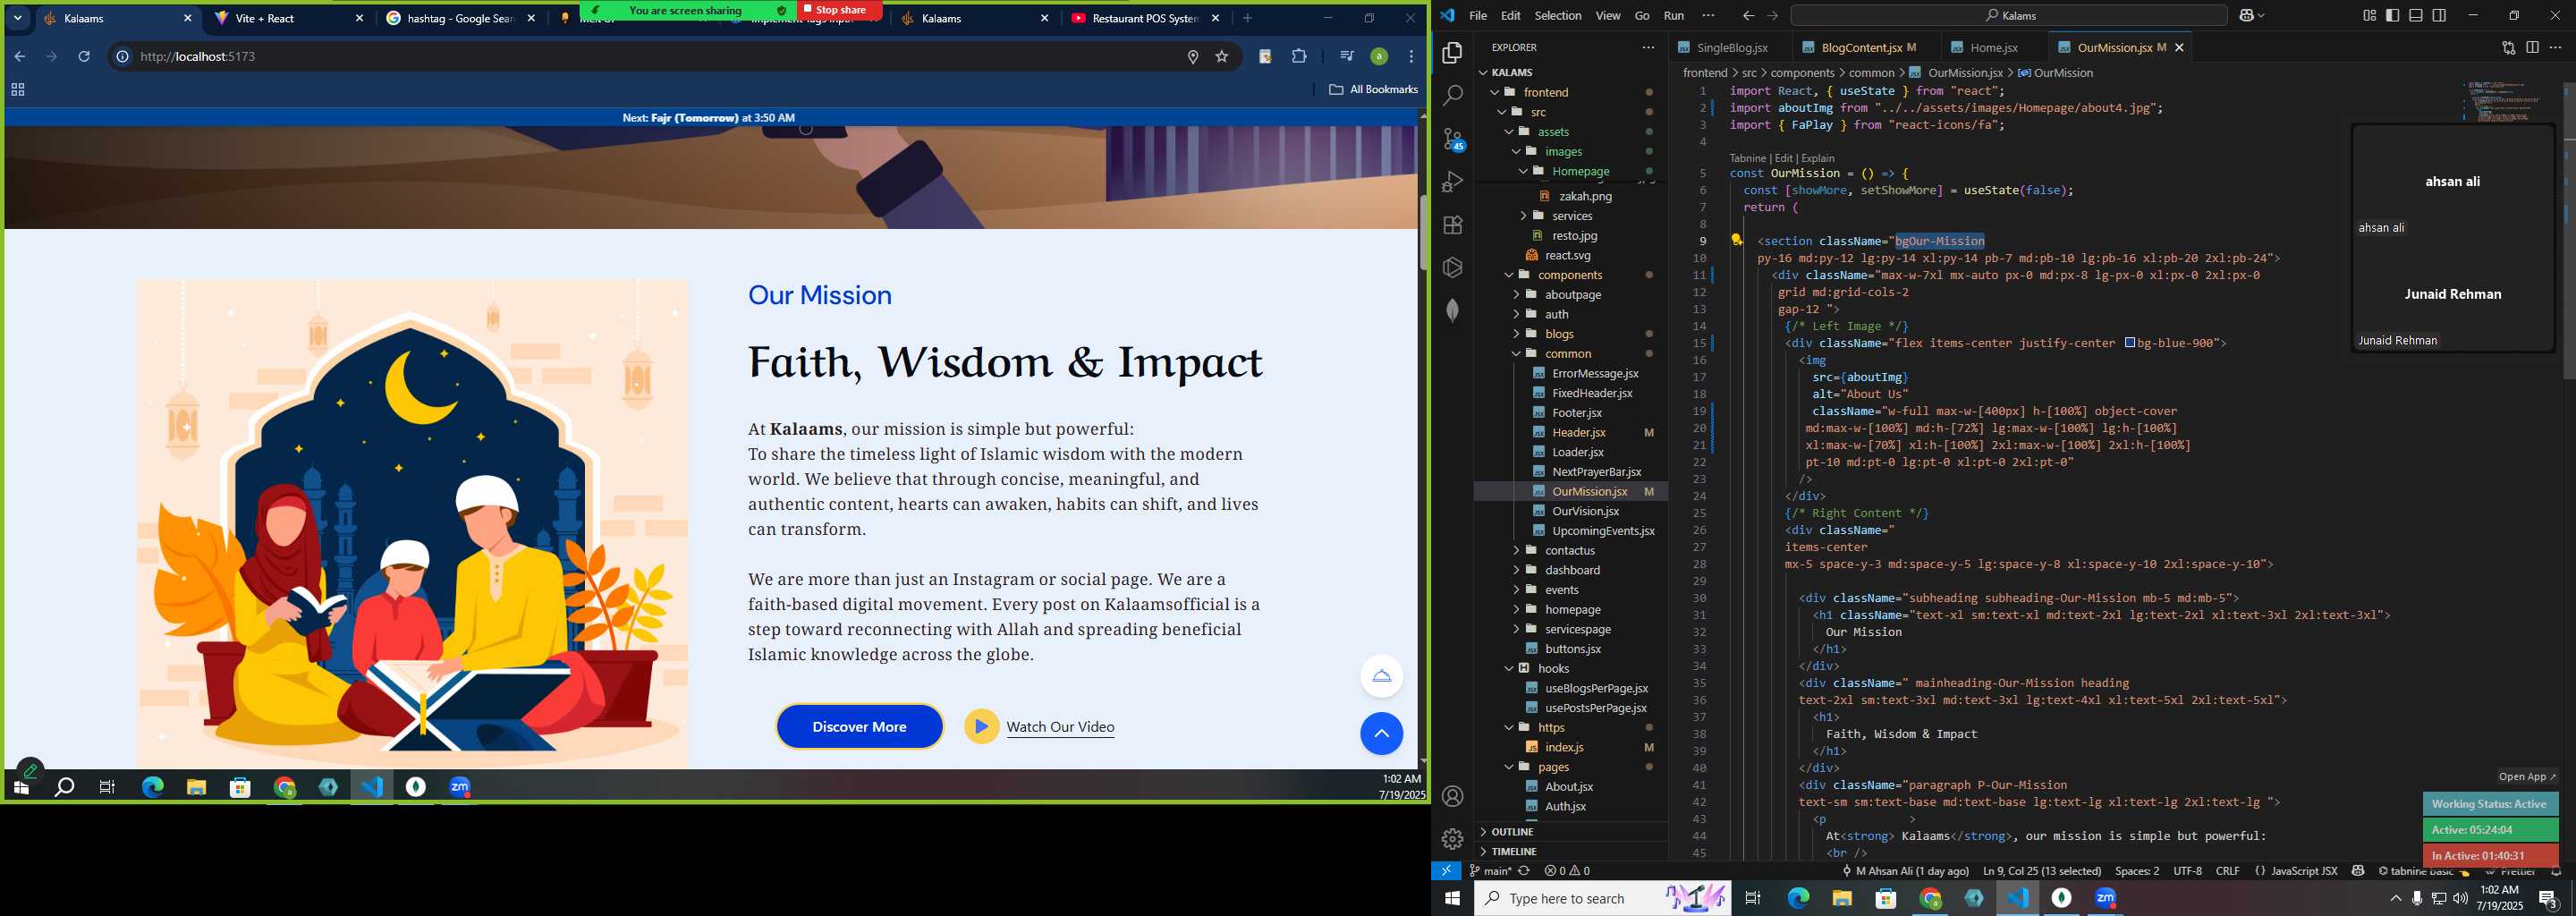Image resolution: width=2576 pixels, height=916 pixels.
Task: Switch to Vite + React Chrome tab
Action: (x=288, y=18)
